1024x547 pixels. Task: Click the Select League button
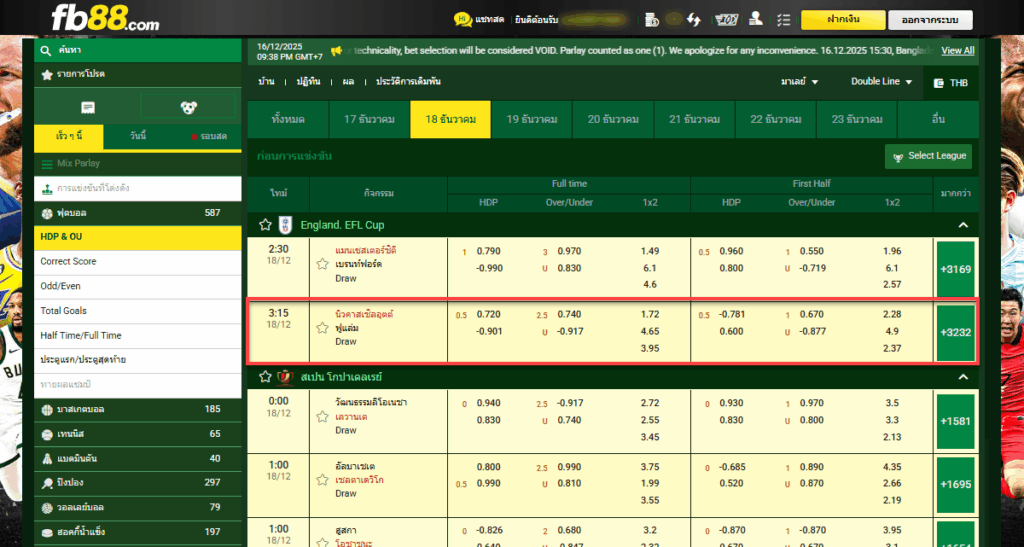pos(929,156)
